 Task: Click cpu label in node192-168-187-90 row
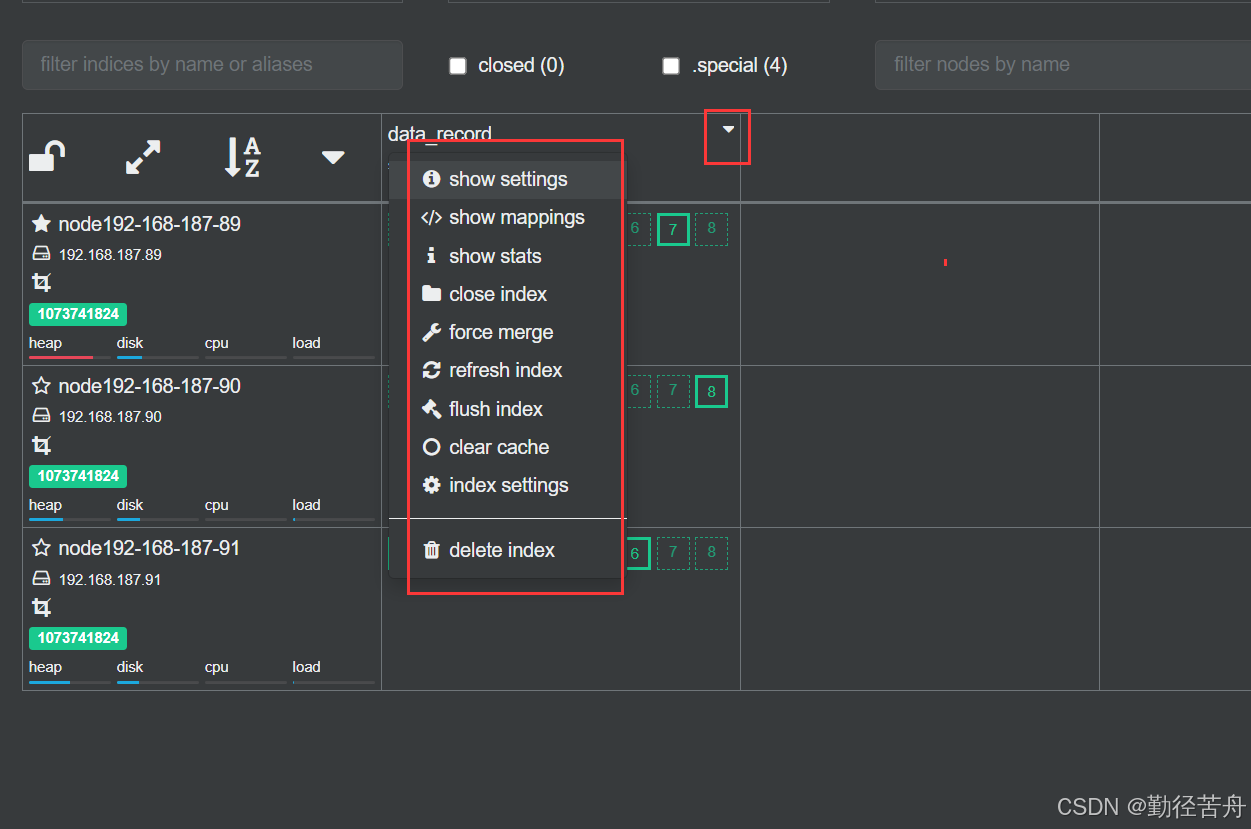(x=217, y=505)
